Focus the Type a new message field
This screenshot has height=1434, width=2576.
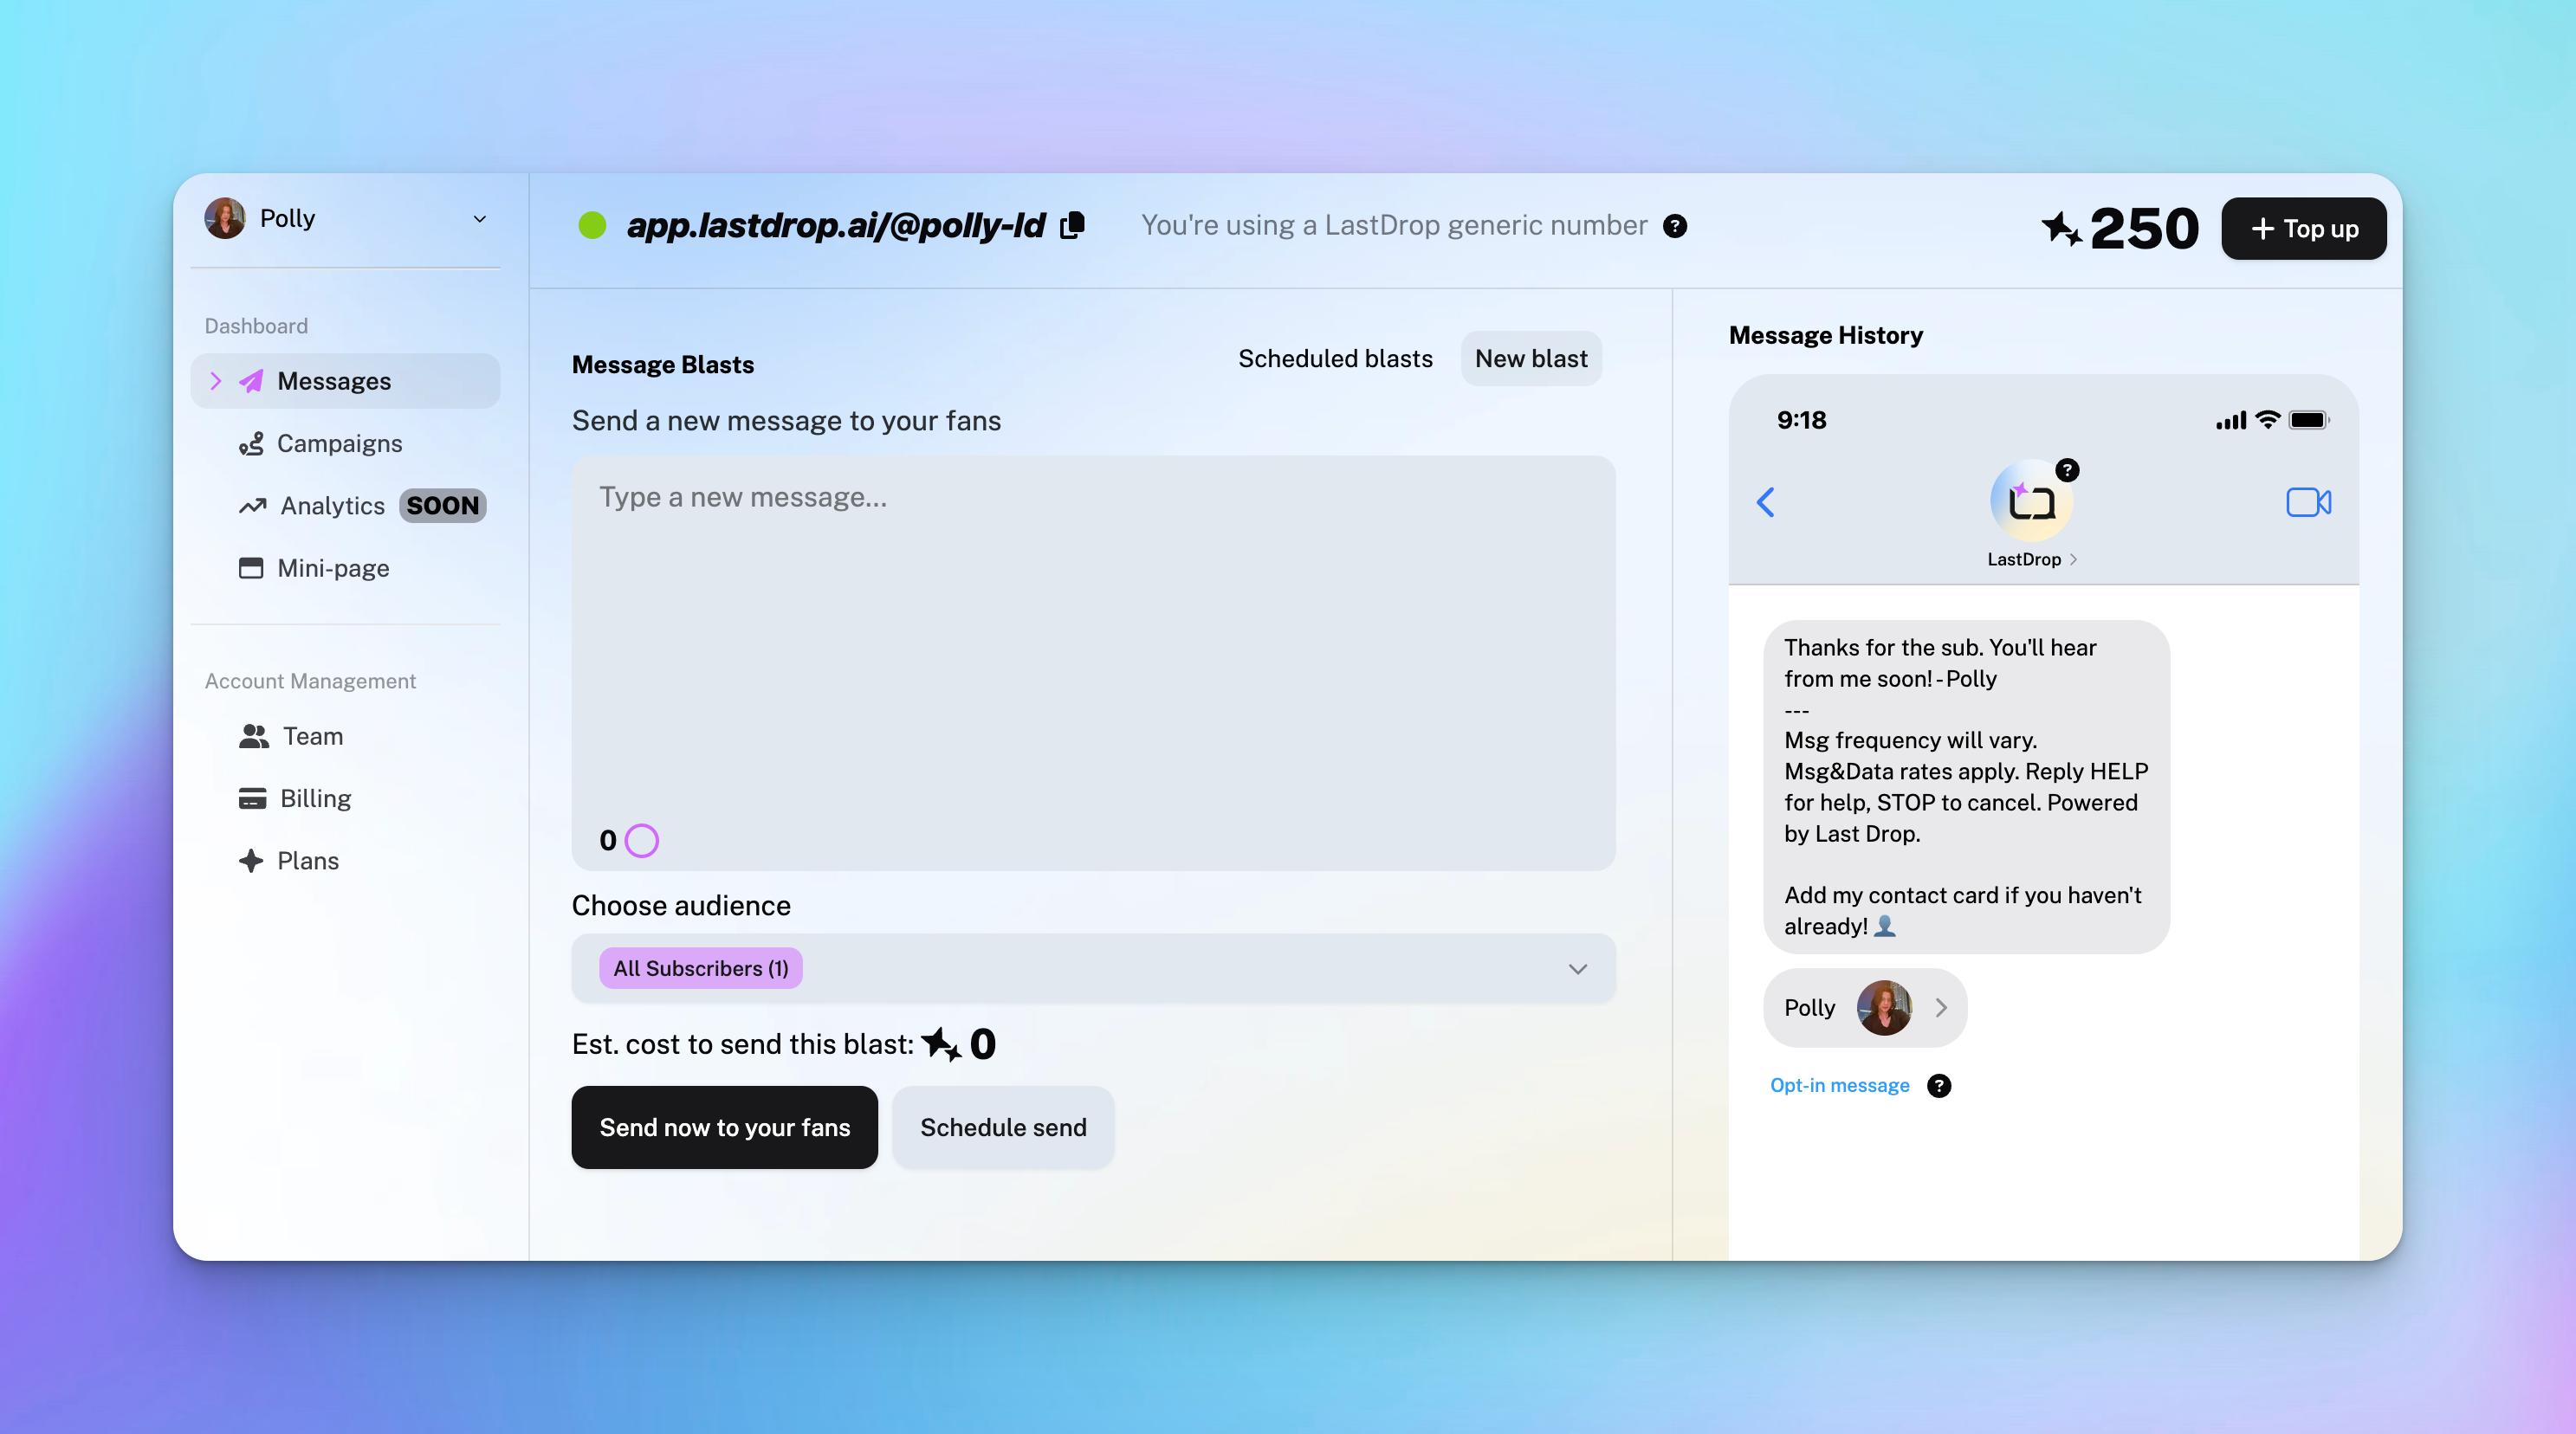[x=1092, y=640]
